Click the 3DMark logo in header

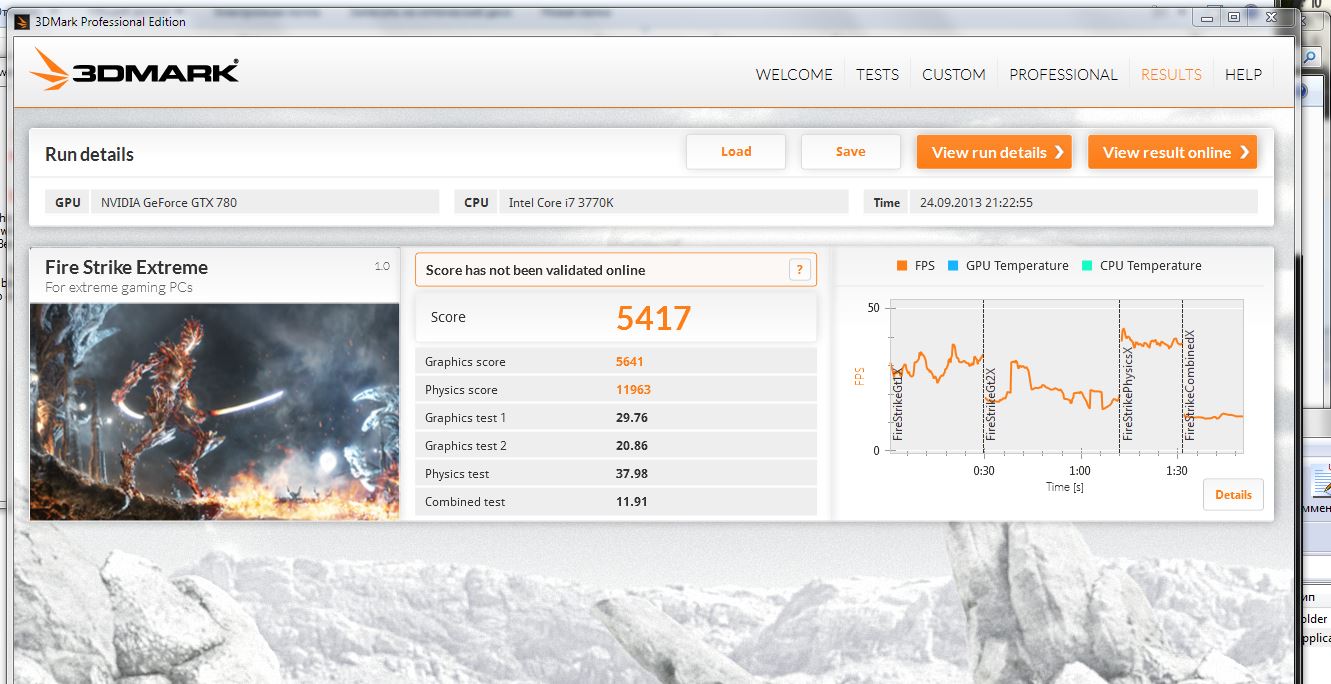134,72
